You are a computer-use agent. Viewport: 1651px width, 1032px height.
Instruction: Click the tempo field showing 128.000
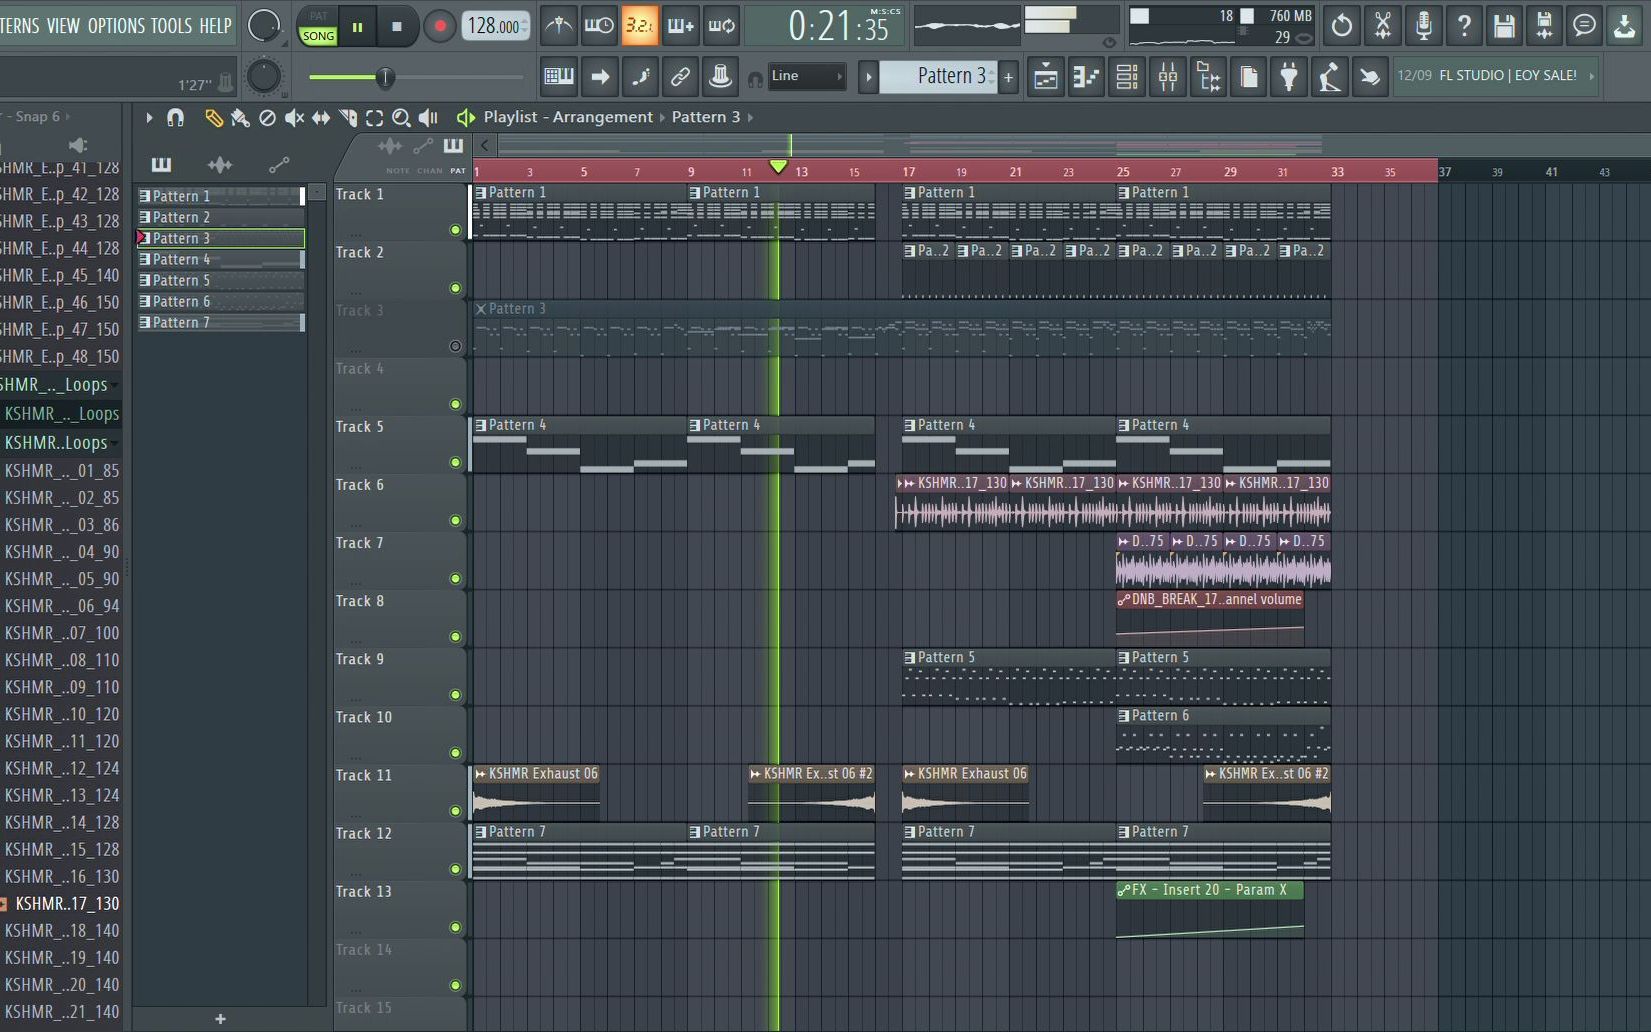point(496,27)
